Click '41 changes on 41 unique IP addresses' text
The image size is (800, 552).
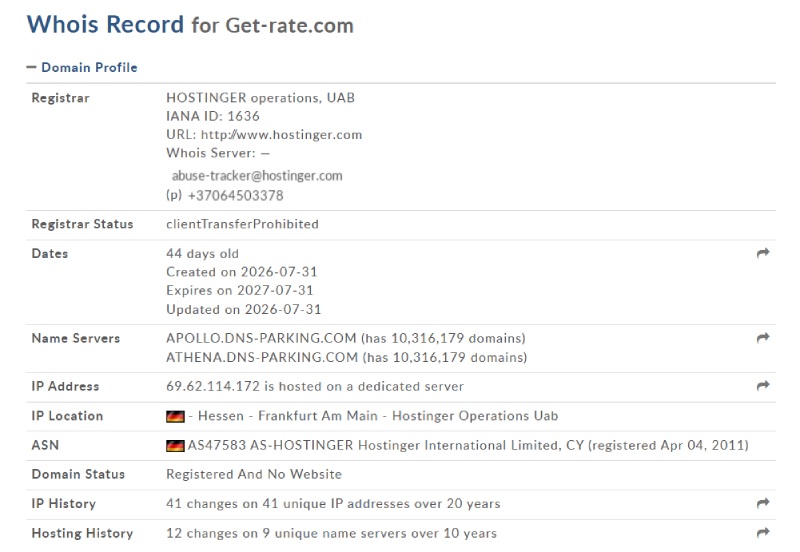(288, 504)
